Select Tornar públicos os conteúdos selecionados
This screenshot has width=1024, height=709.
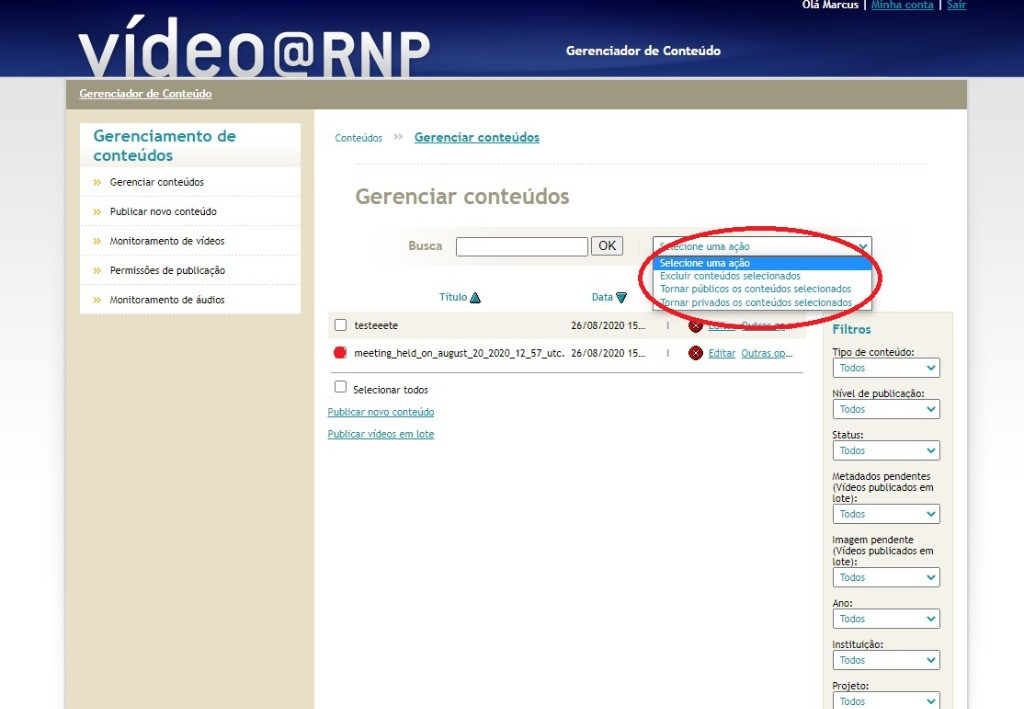[755, 289]
